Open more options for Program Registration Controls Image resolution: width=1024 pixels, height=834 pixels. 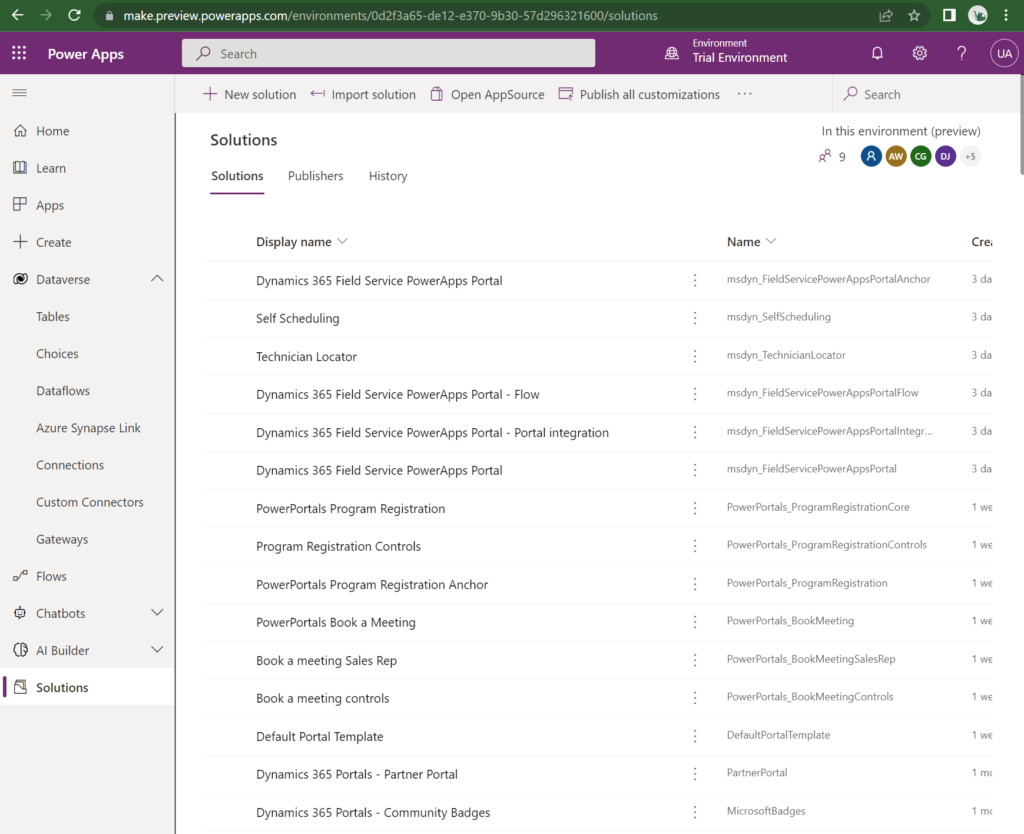click(x=695, y=546)
